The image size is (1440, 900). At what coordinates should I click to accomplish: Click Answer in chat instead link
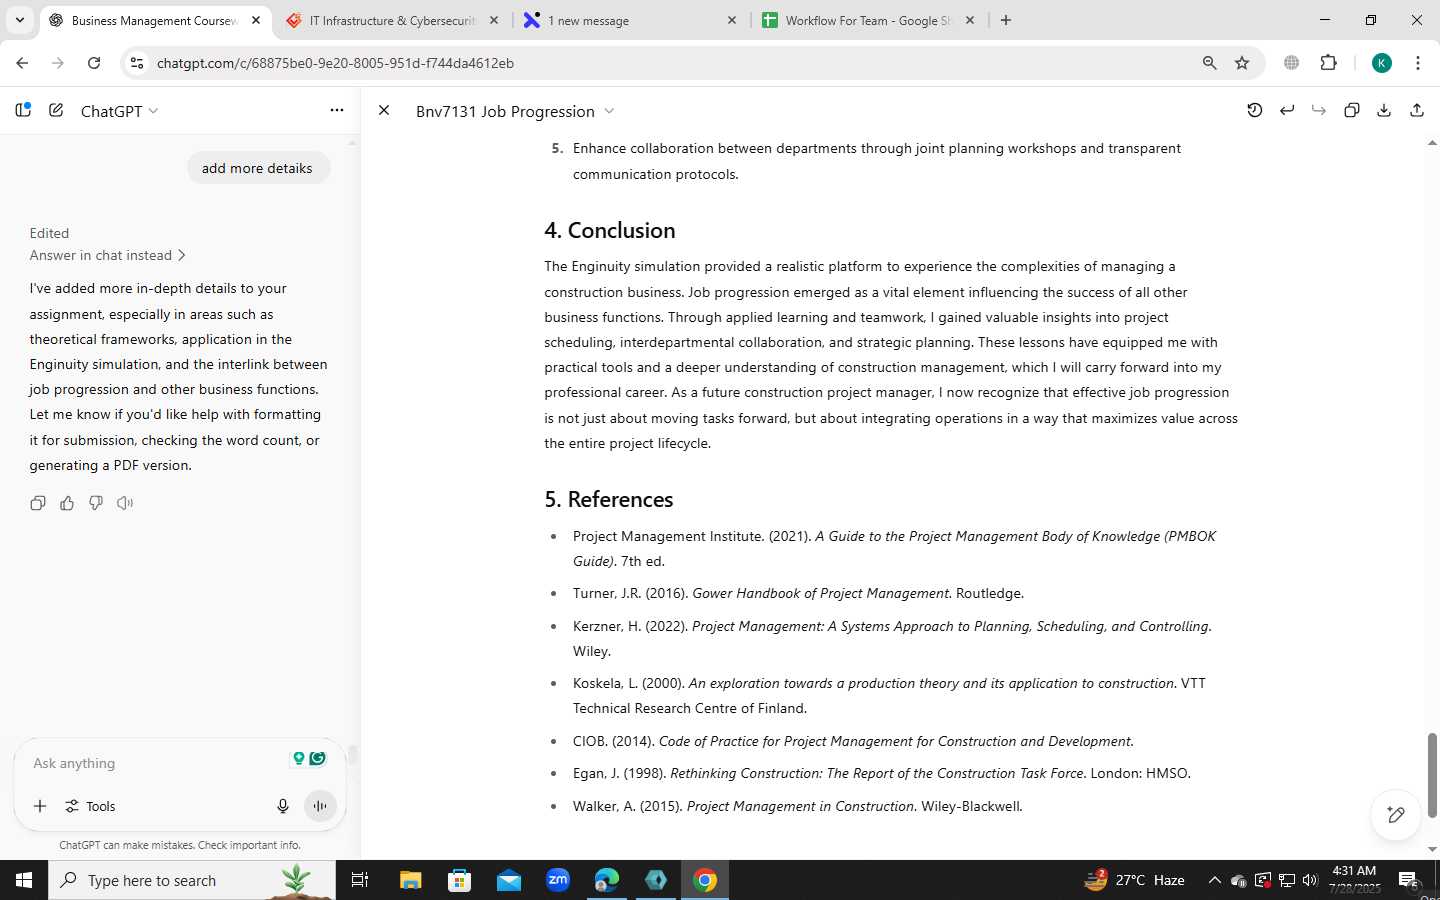coord(107,255)
